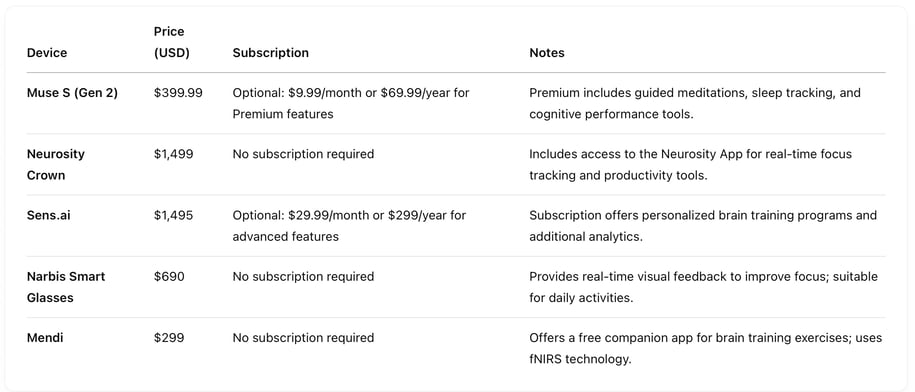Click the $1,499 price cell
The width and height of the screenshot is (915, 392).
tap(173, 154)
